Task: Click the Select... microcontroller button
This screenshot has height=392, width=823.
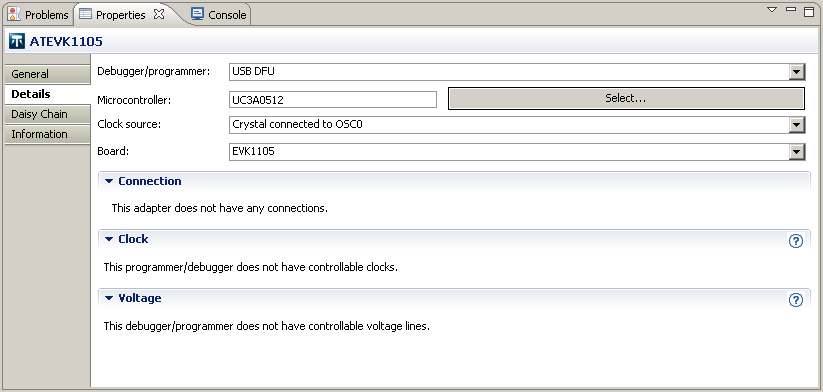Action: (626, 98)
